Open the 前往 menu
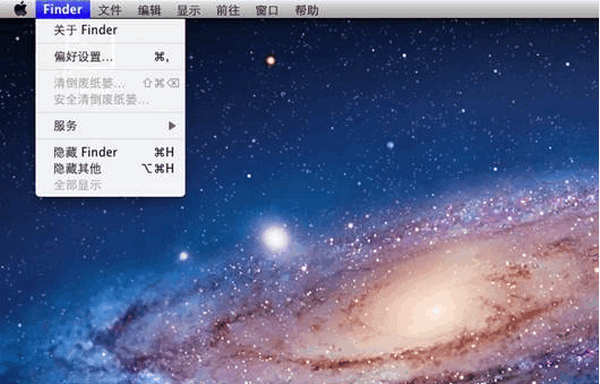Screen dimensions: 600x384 click(x=228, y=10)
